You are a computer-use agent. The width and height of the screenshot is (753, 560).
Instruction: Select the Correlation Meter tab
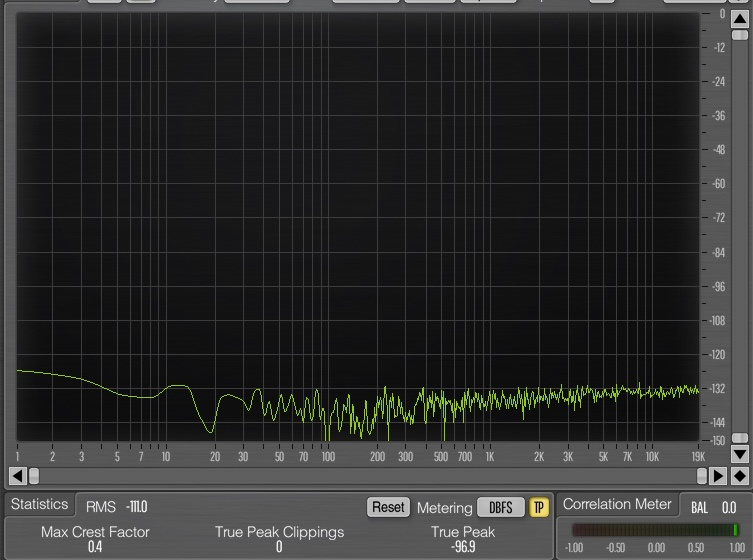[x=617, y=505]
